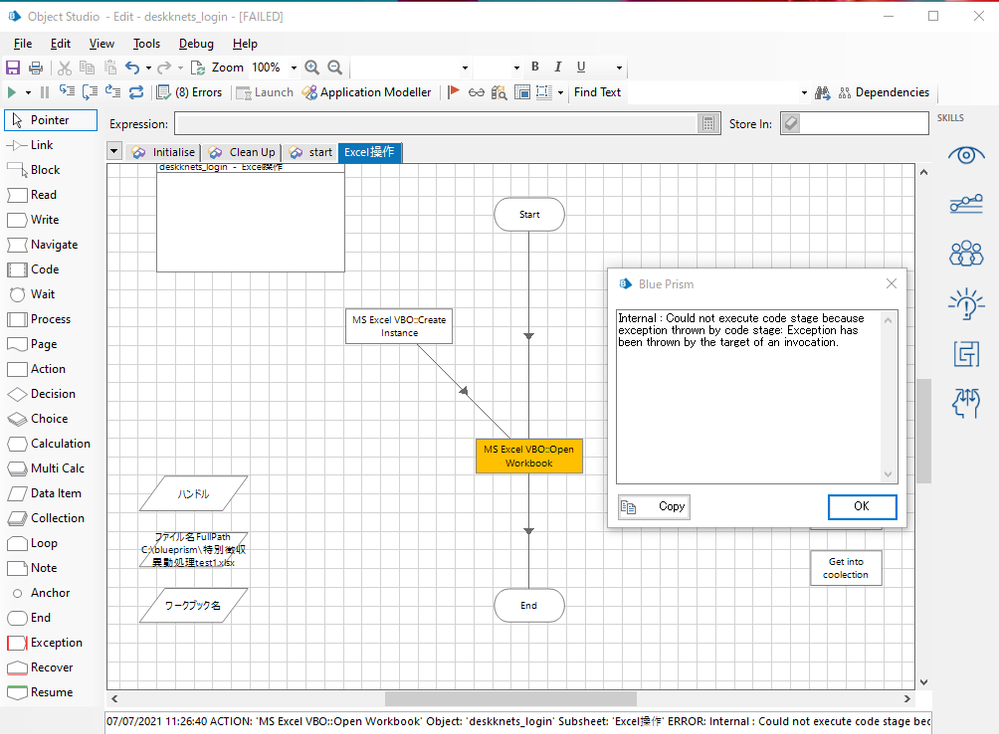The image size is (999, 734).
Task: Click Copy in the Blue Prism dialog
Action: tap(654, 507)
